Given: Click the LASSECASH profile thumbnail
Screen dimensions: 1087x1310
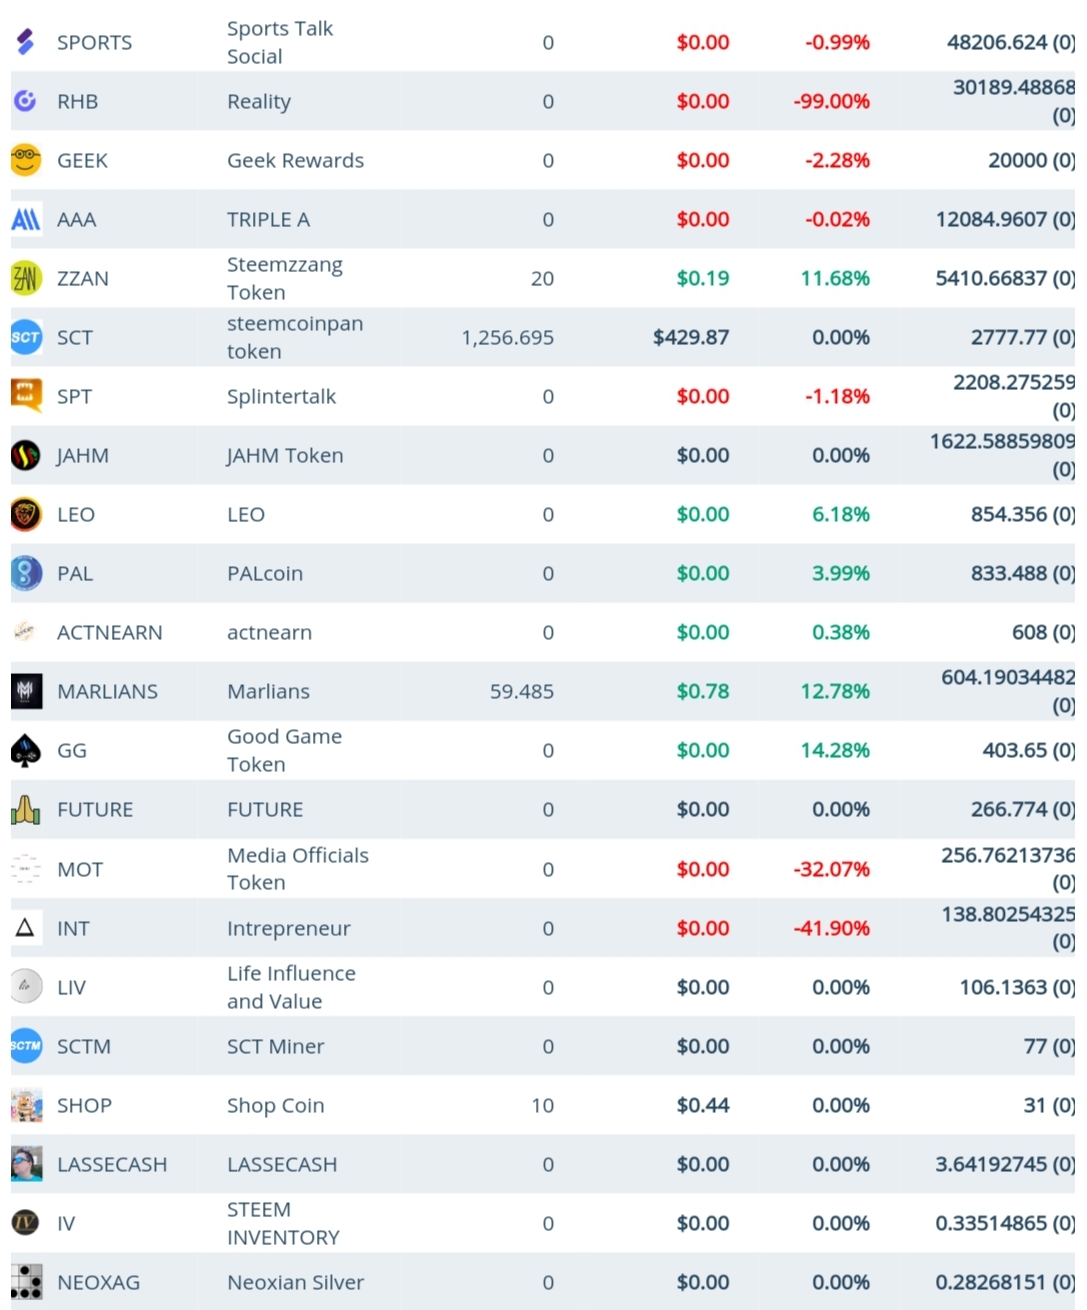Looking at the screenshot, I should (x=26, y=1164).
